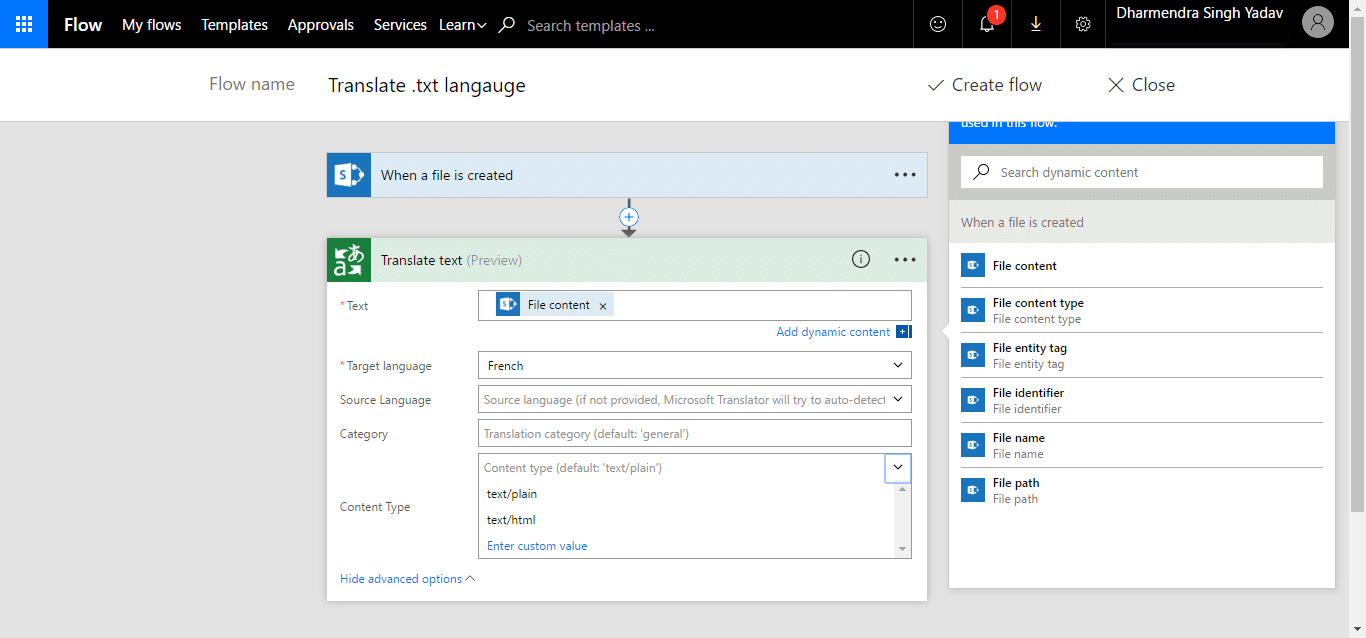This screenshot has width=1366, height=638.
Task: Click icon beside File identifier item
Action: click(973, 400)
